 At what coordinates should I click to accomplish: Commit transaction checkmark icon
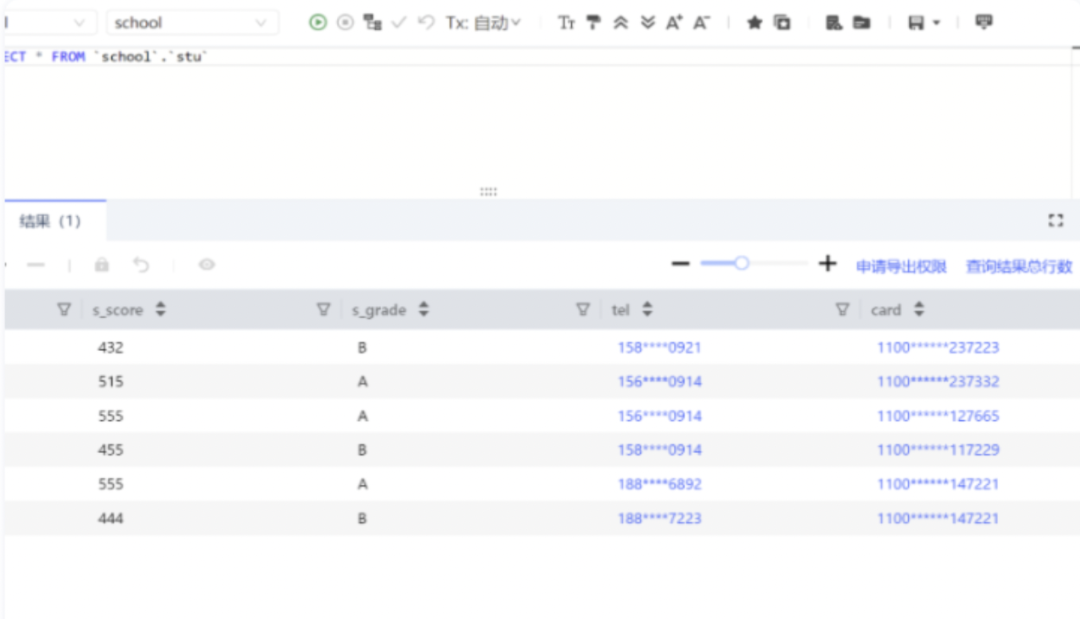click(x=399, y=23)
